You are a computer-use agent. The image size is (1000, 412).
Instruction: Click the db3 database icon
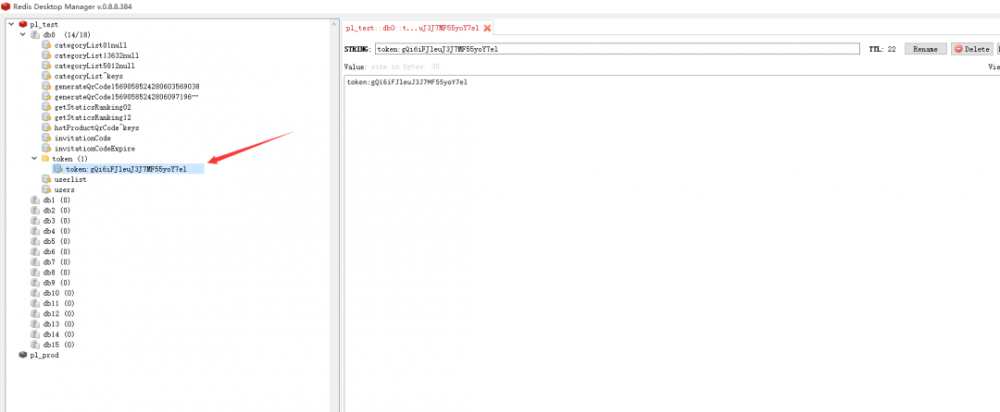click(34, 221)
